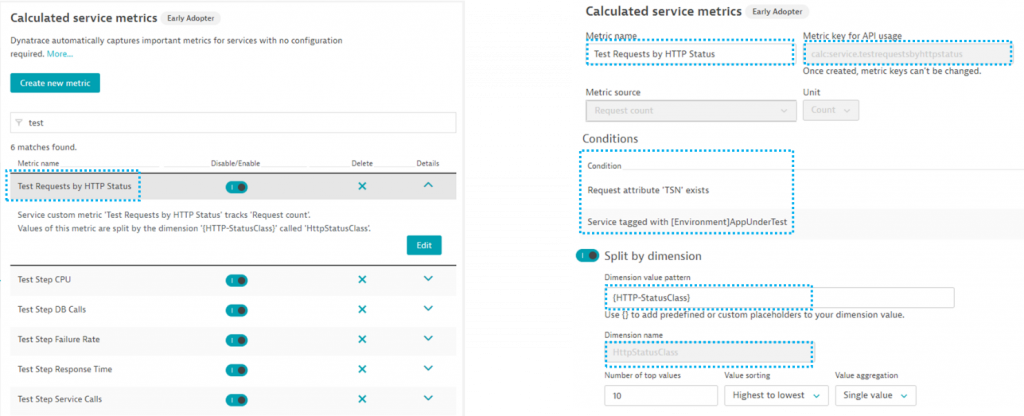Open the Value aggregation dropdown
Image resolution: width=1024 pixels, height=416 pixels.
click(x=875, y=396)
